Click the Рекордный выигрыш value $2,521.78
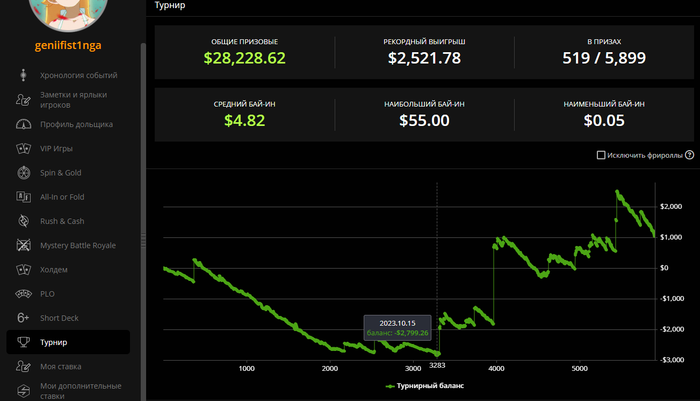 point(424,58)
